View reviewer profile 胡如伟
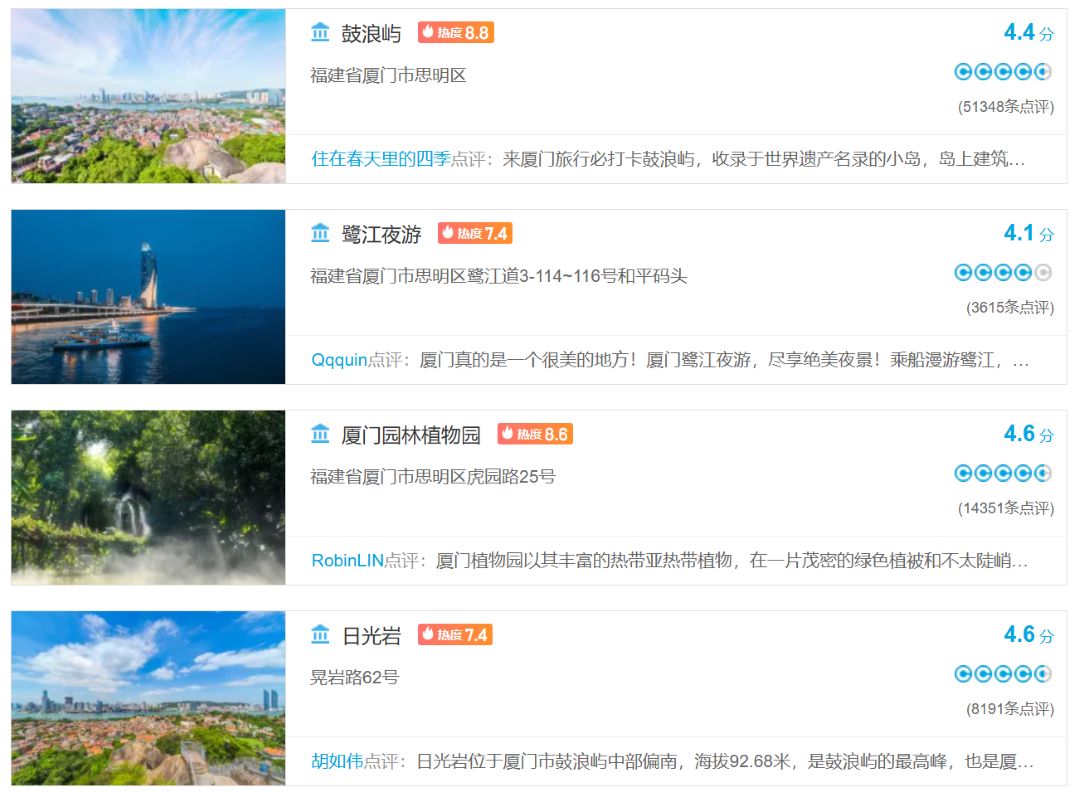Image resolution: width=1080 pixels, height=793 pixels. pyautogui.click(x=337, y=761)
